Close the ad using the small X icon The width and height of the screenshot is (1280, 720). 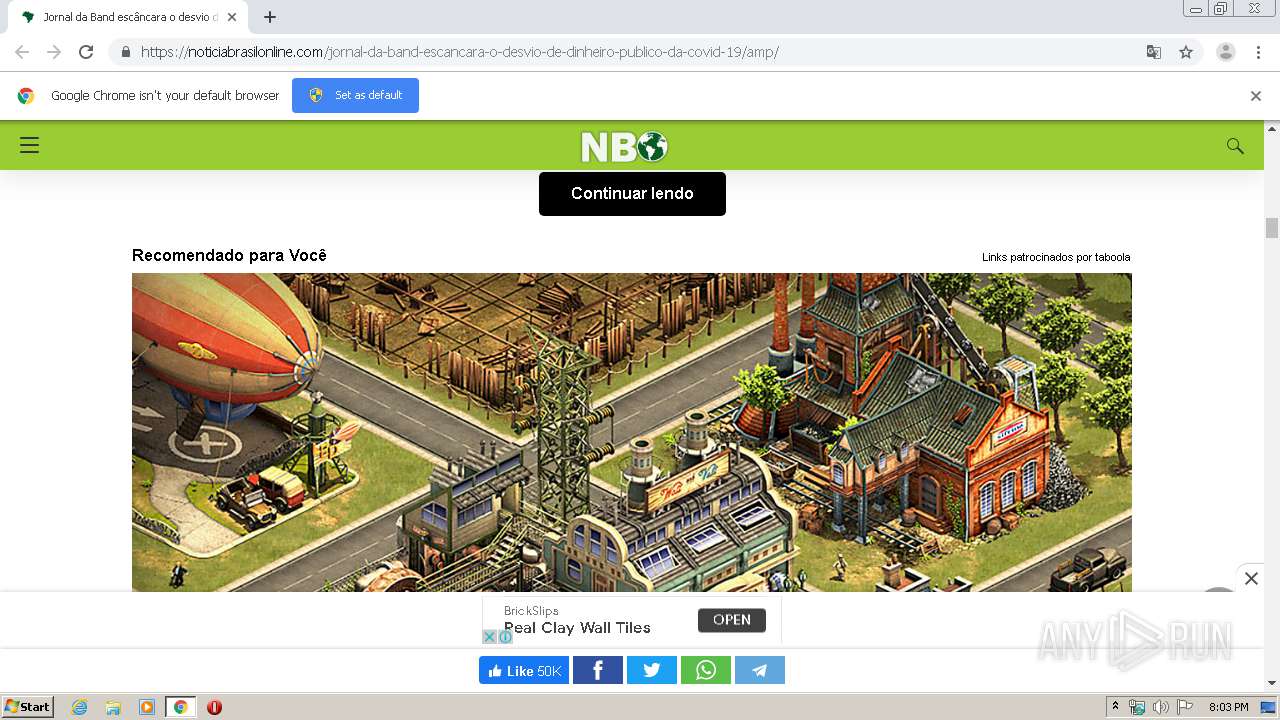click(489, 637)
